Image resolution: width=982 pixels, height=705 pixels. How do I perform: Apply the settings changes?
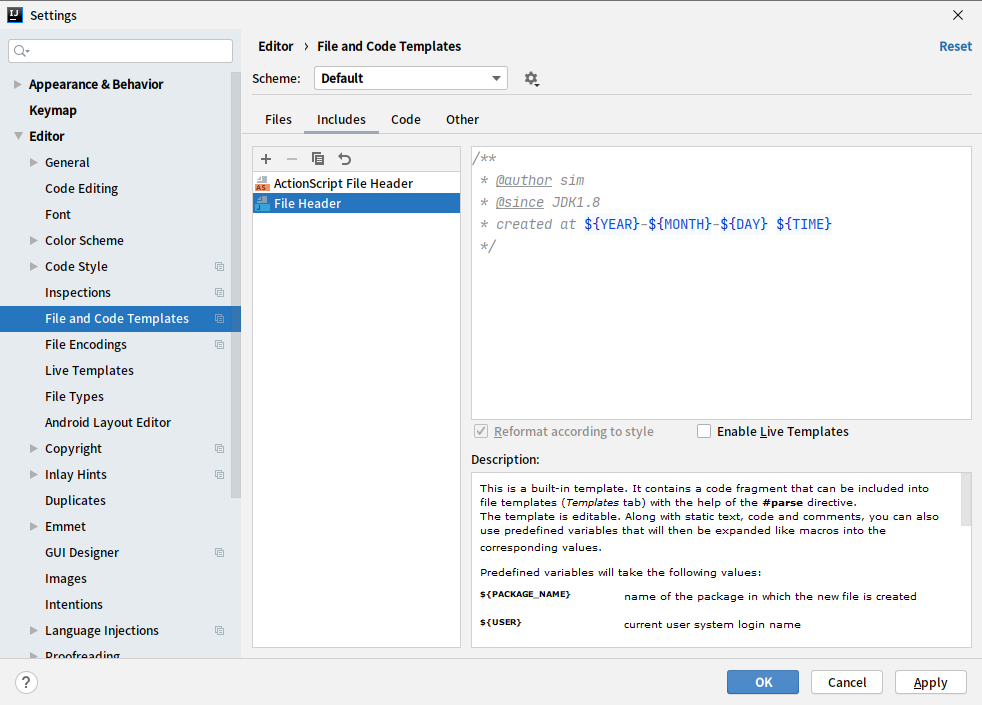pos(931,682)
